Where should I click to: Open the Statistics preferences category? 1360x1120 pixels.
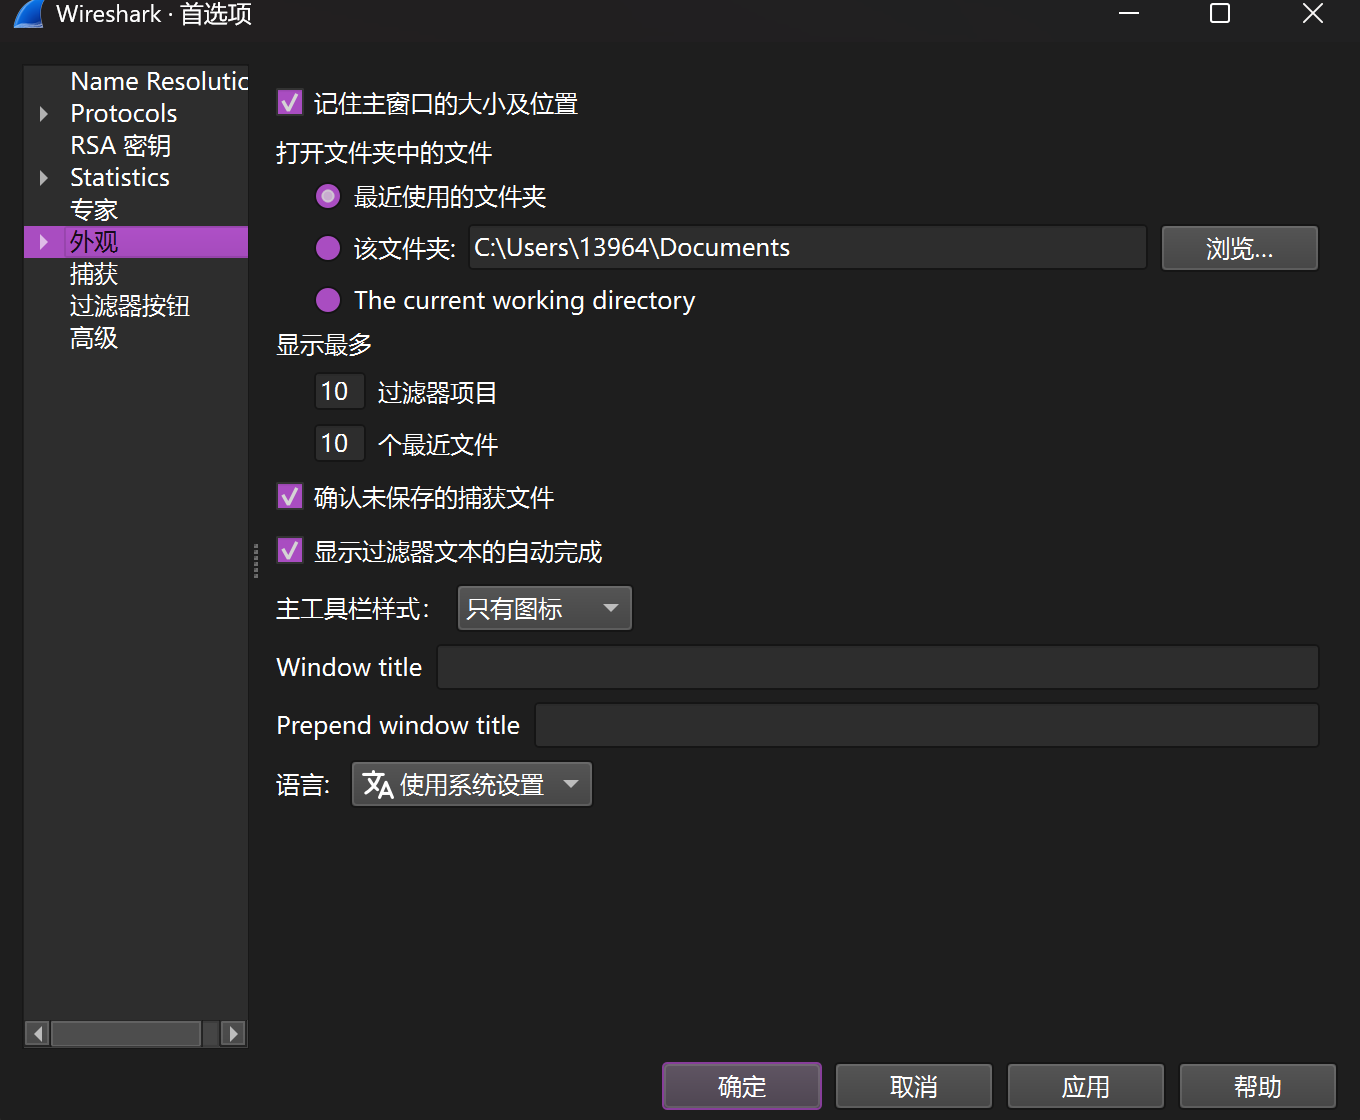(x=120, y=178)
